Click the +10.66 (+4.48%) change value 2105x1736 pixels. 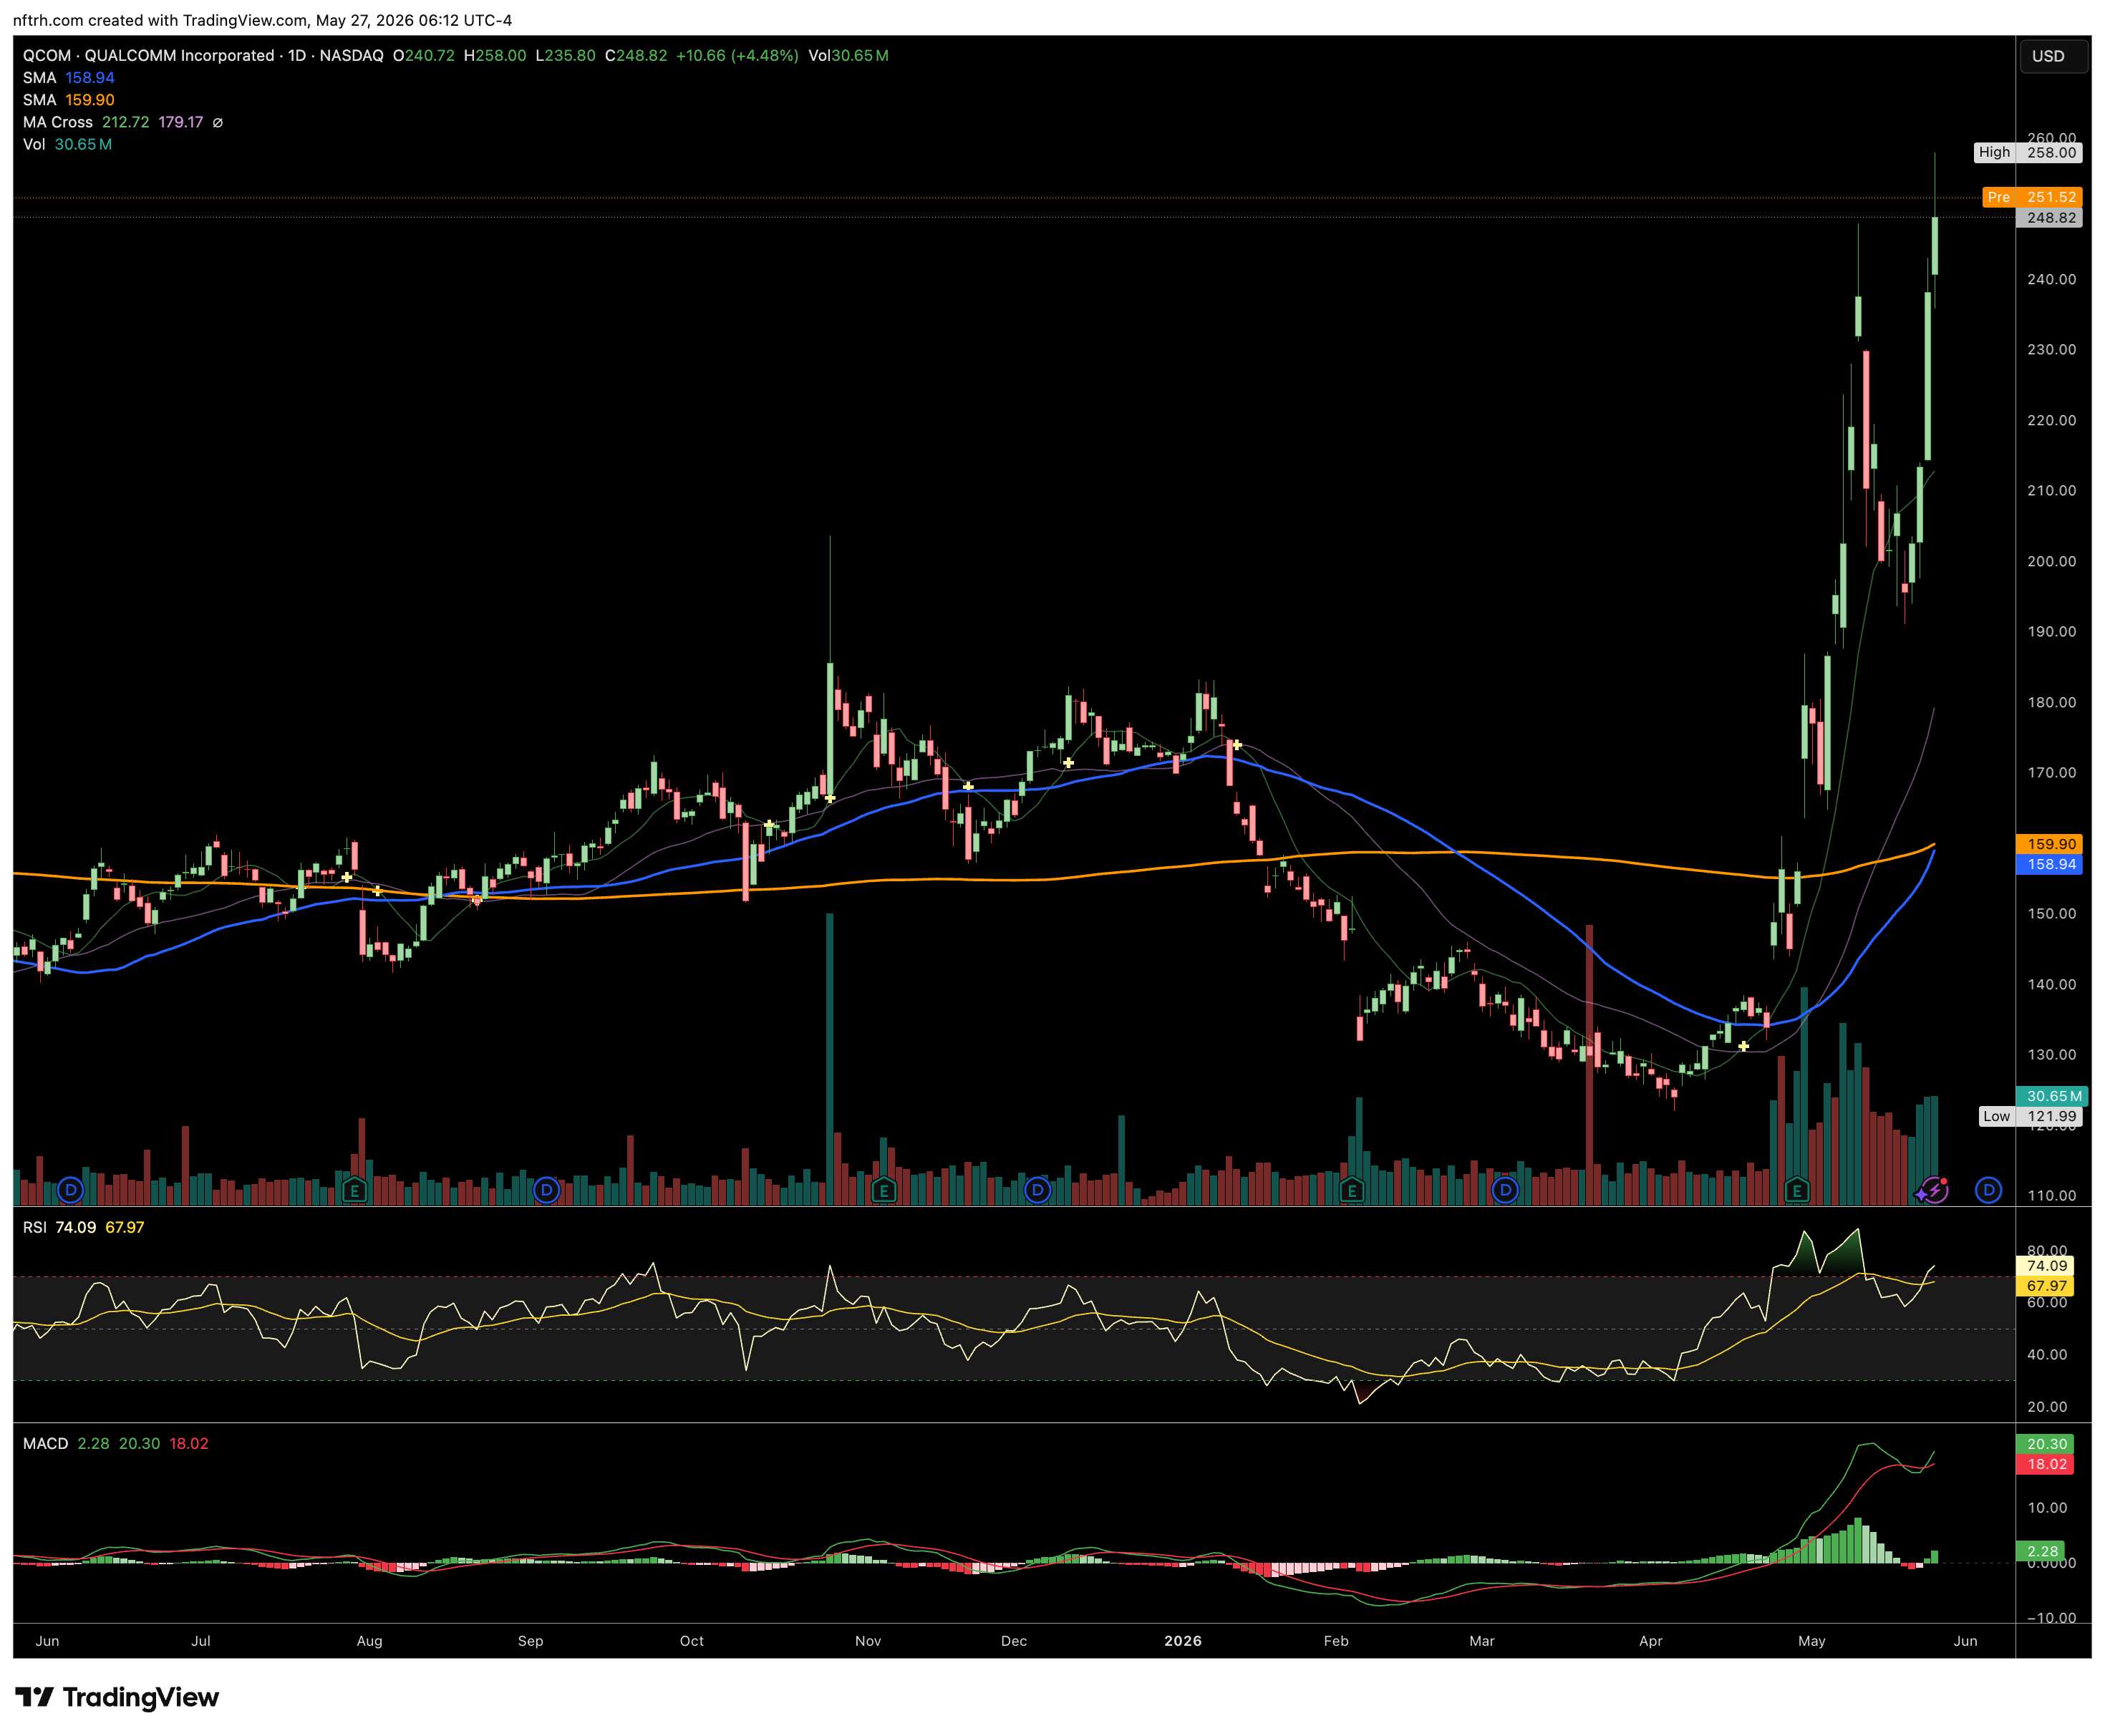pos(737,56)
